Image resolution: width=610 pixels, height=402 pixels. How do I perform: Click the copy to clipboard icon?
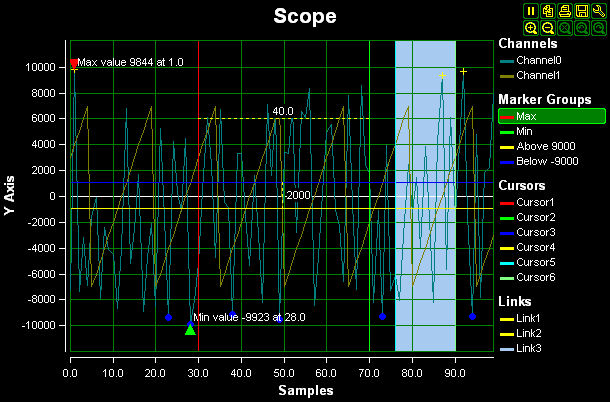(x=547, y=10)
